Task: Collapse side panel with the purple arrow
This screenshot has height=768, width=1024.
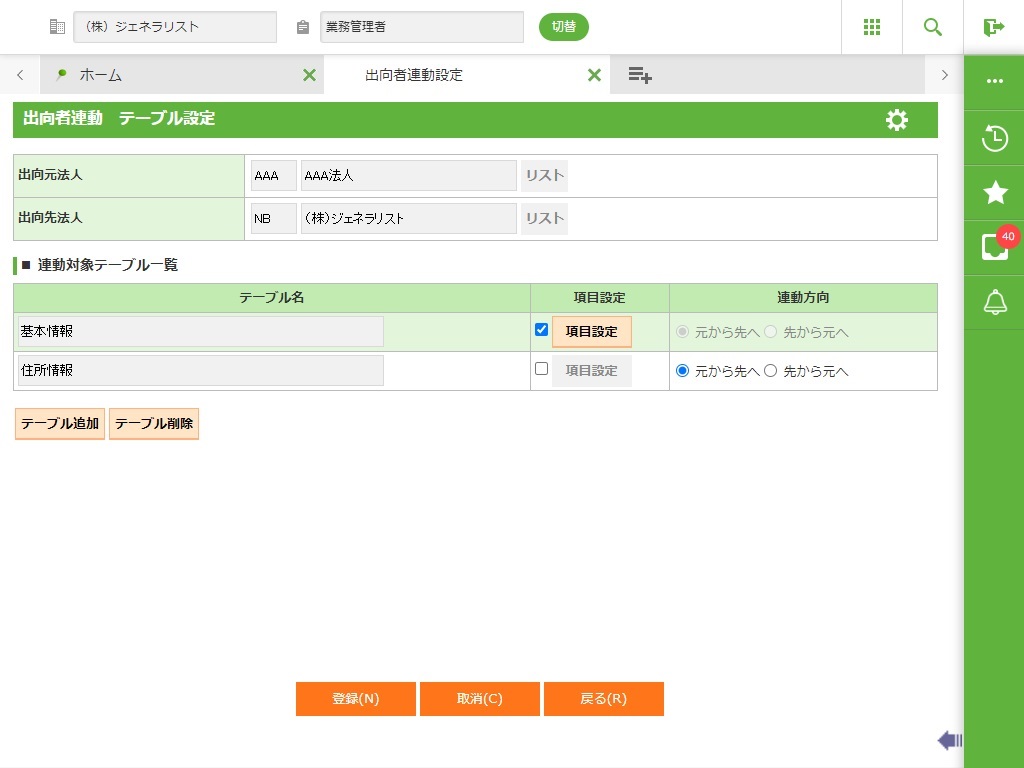Action: click(949, 740)
